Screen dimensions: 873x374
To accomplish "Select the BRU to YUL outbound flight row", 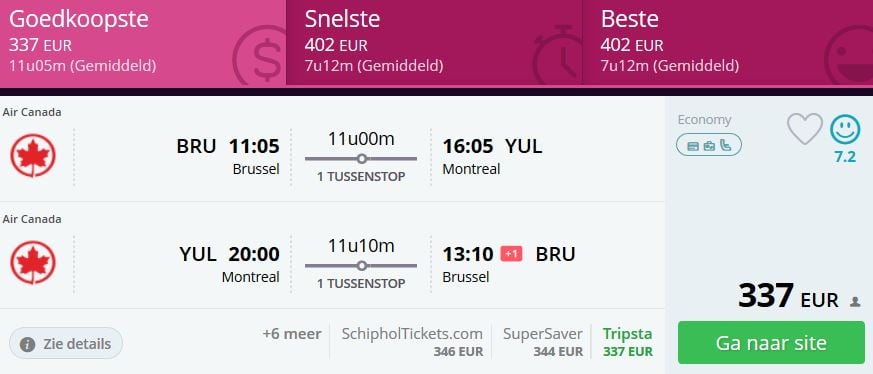I will click(333, 149).
